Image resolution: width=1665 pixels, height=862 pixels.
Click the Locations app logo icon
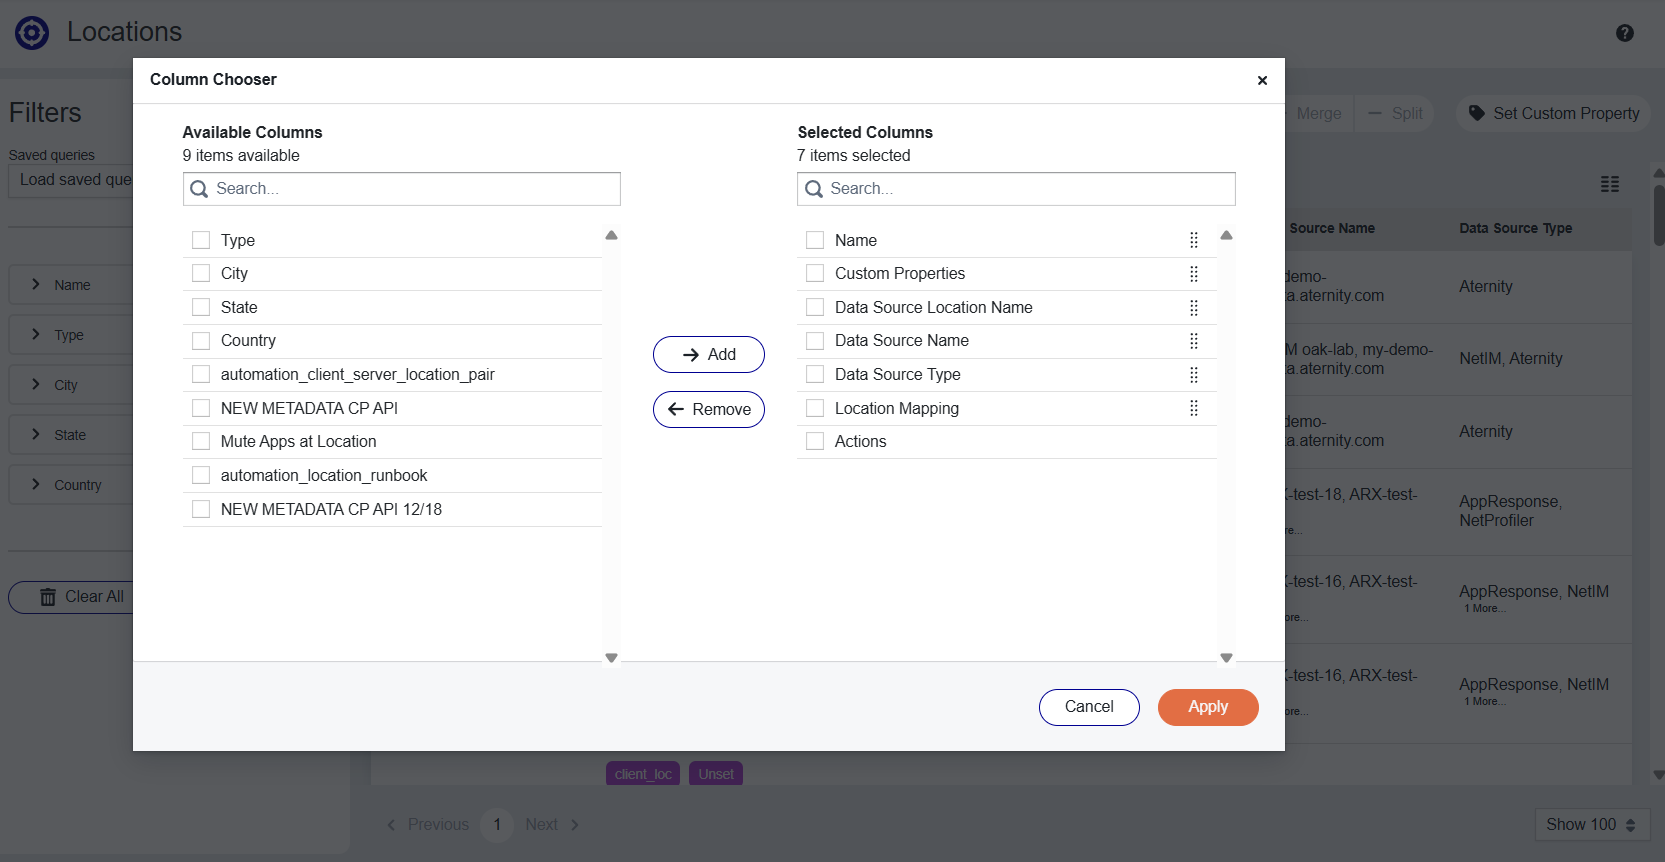click(x=32, y=33)
